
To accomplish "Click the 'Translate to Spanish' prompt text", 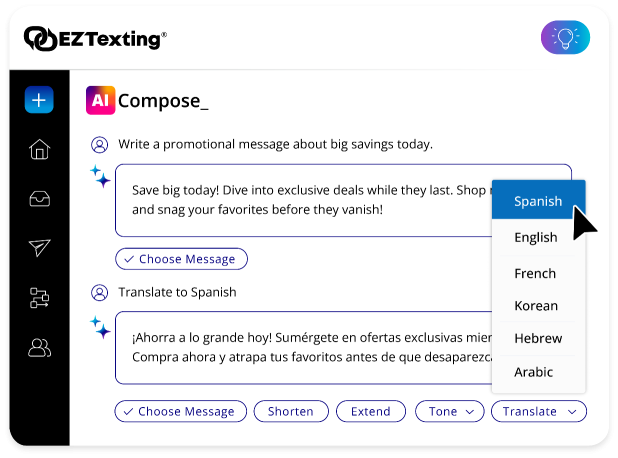I will 177,292.
